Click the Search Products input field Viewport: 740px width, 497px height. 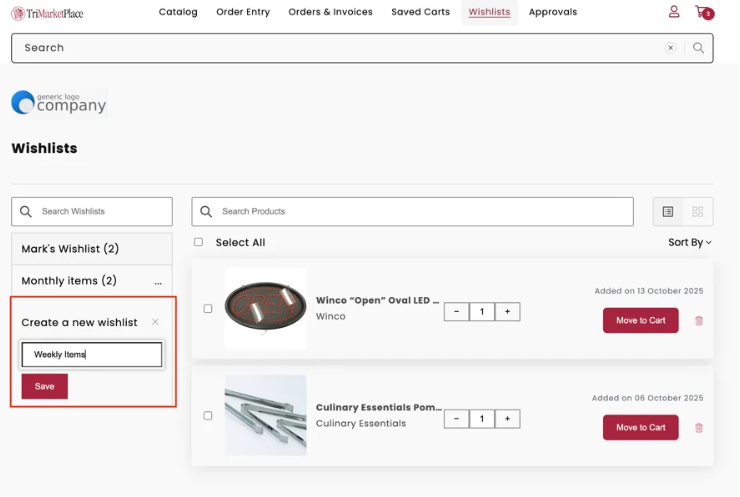click(420, 212)
